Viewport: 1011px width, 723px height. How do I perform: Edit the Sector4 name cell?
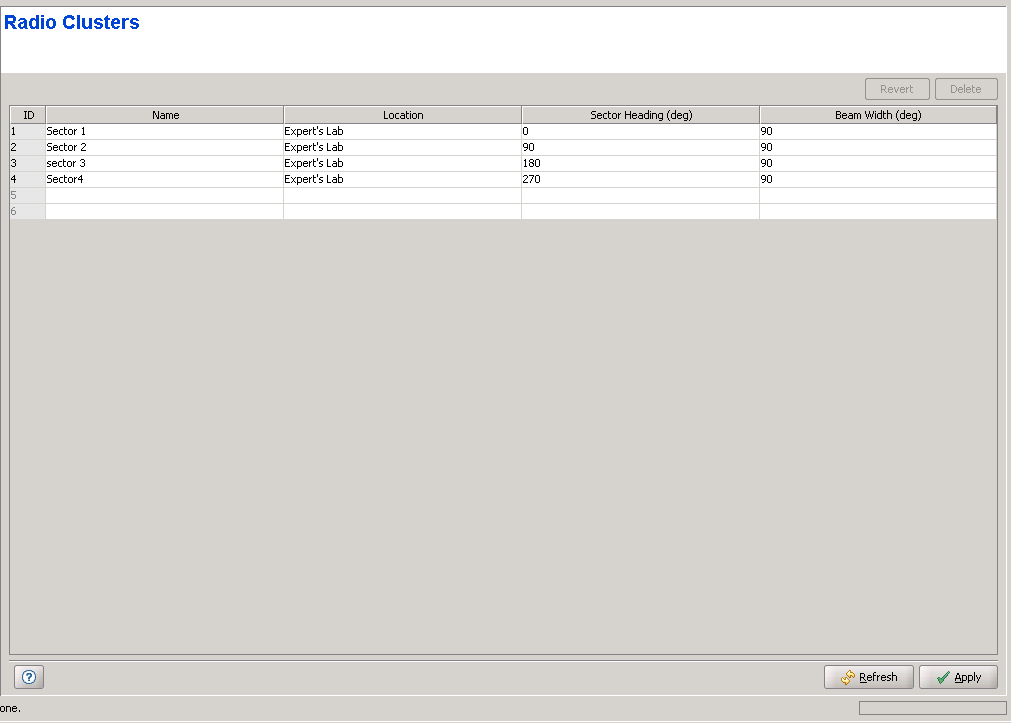[164, 179]
